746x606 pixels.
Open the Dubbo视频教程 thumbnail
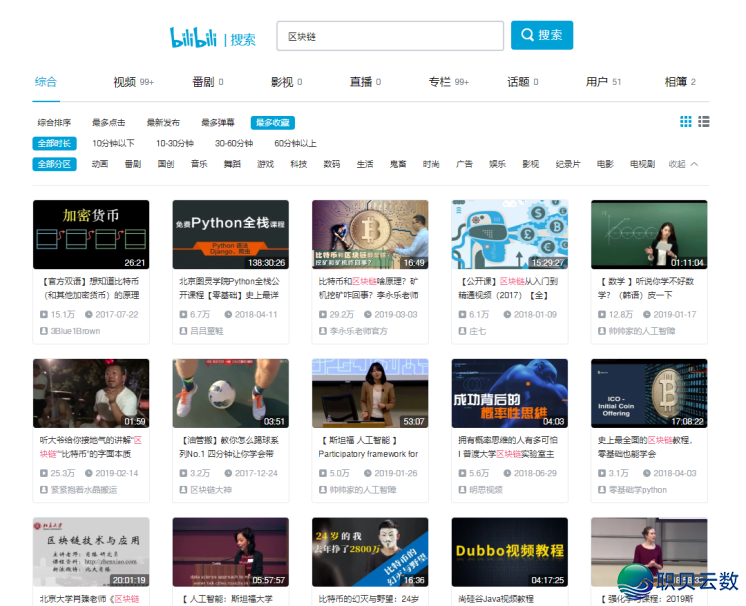pyautogui.click(x=510, y=552)
